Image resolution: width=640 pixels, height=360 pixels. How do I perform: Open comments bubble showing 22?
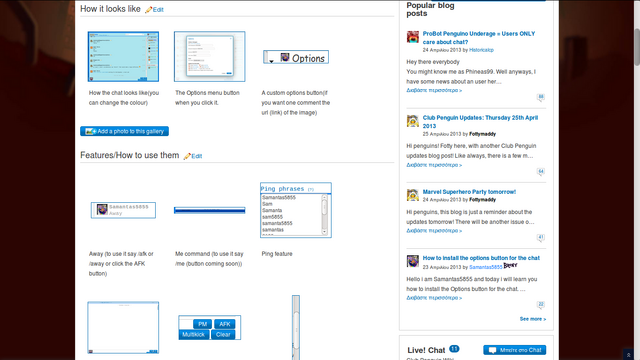pos(541,305)
